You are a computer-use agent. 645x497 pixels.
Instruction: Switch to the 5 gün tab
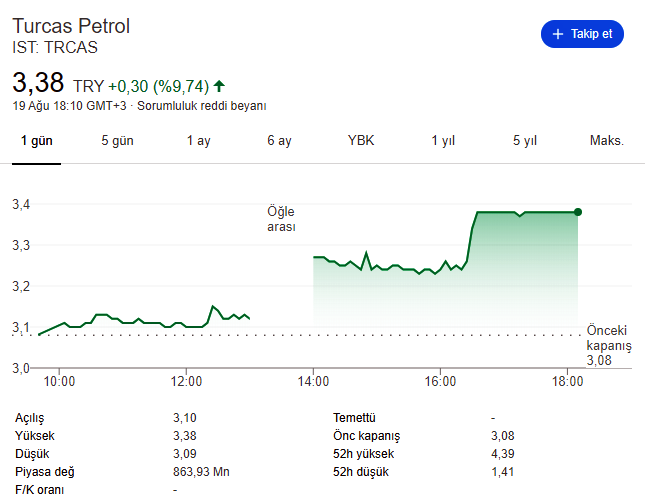(x=117, y=141)
